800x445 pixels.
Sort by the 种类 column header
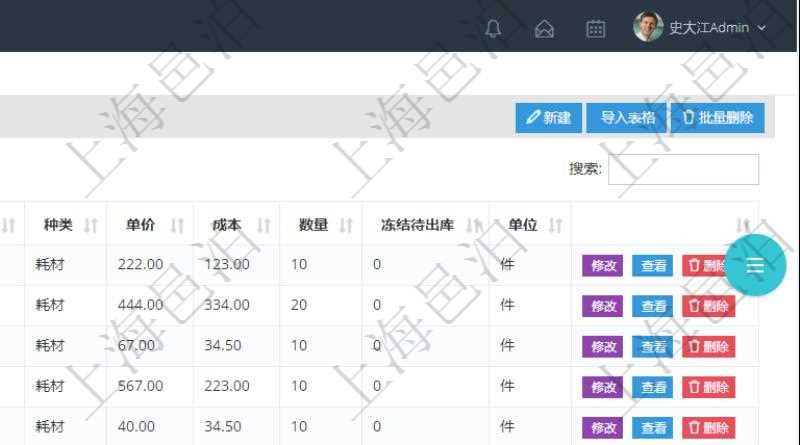point(66,225)
